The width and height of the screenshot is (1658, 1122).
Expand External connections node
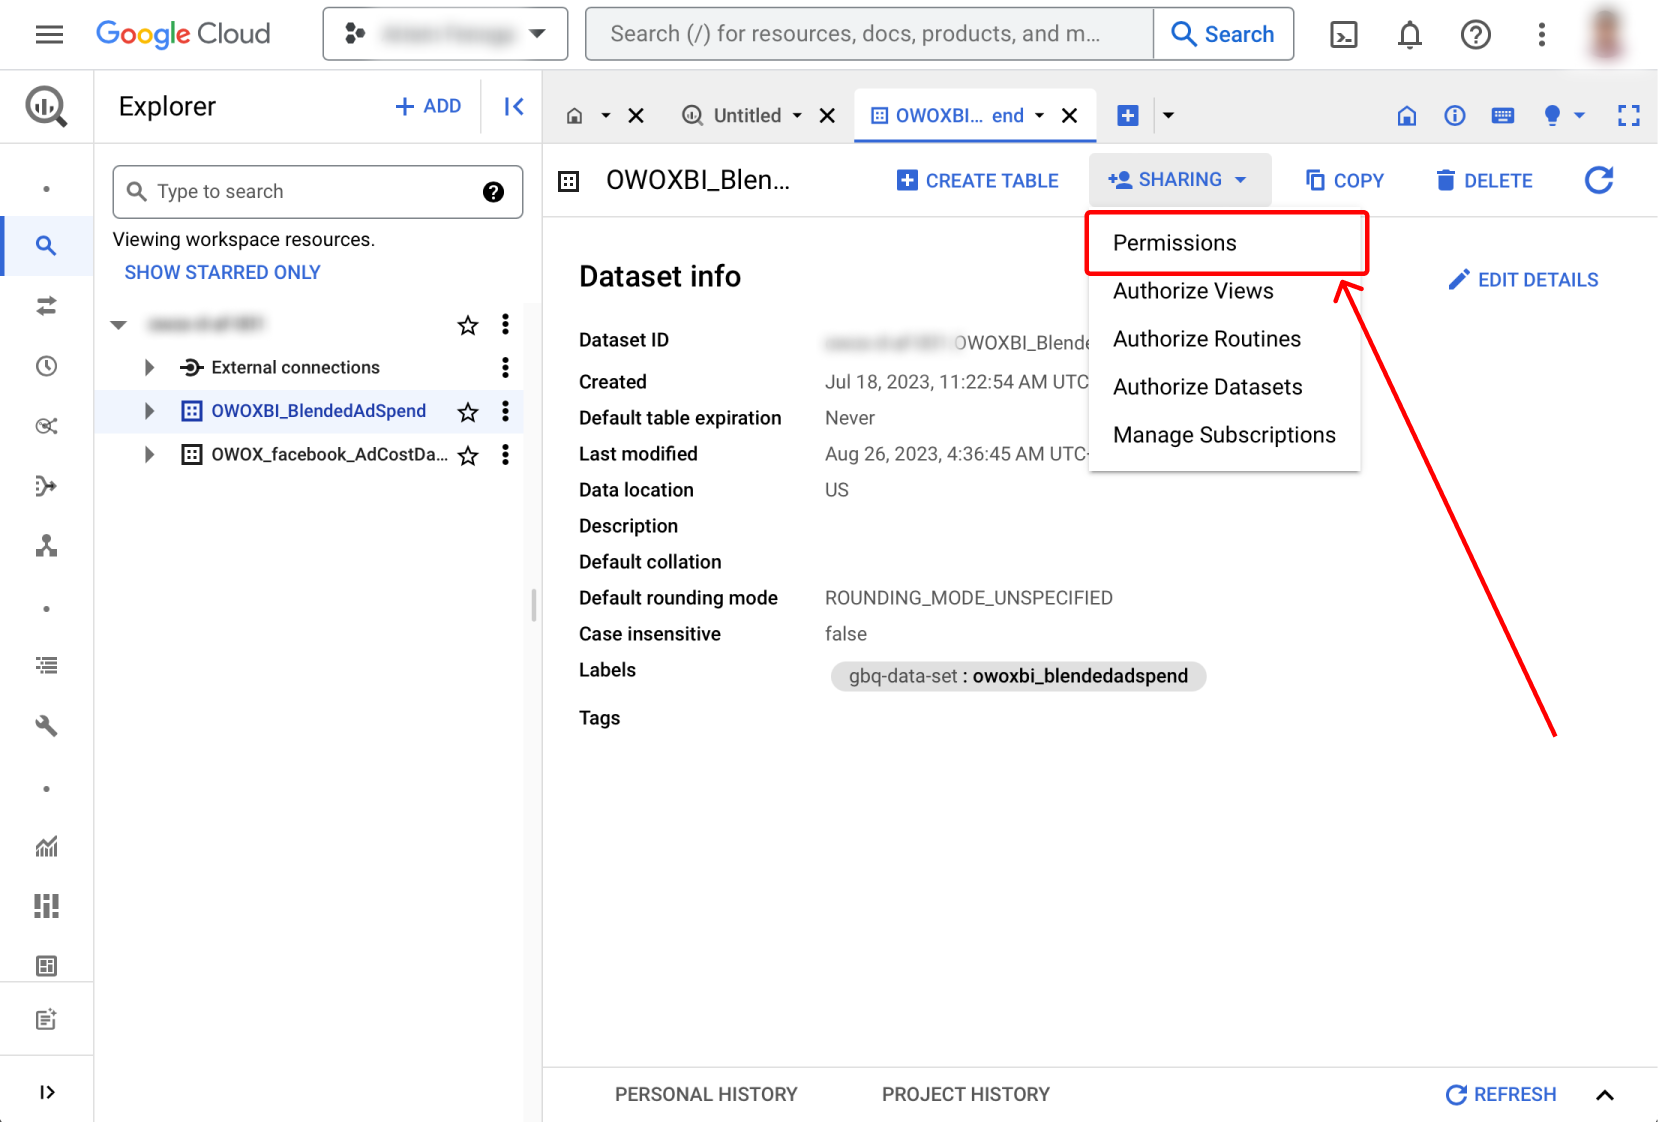[x=149, y=368]
